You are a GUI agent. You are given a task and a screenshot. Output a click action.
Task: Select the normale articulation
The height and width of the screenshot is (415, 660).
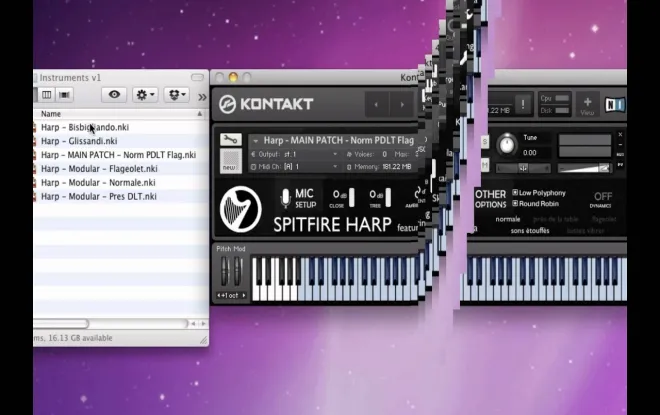pos(508,219)
